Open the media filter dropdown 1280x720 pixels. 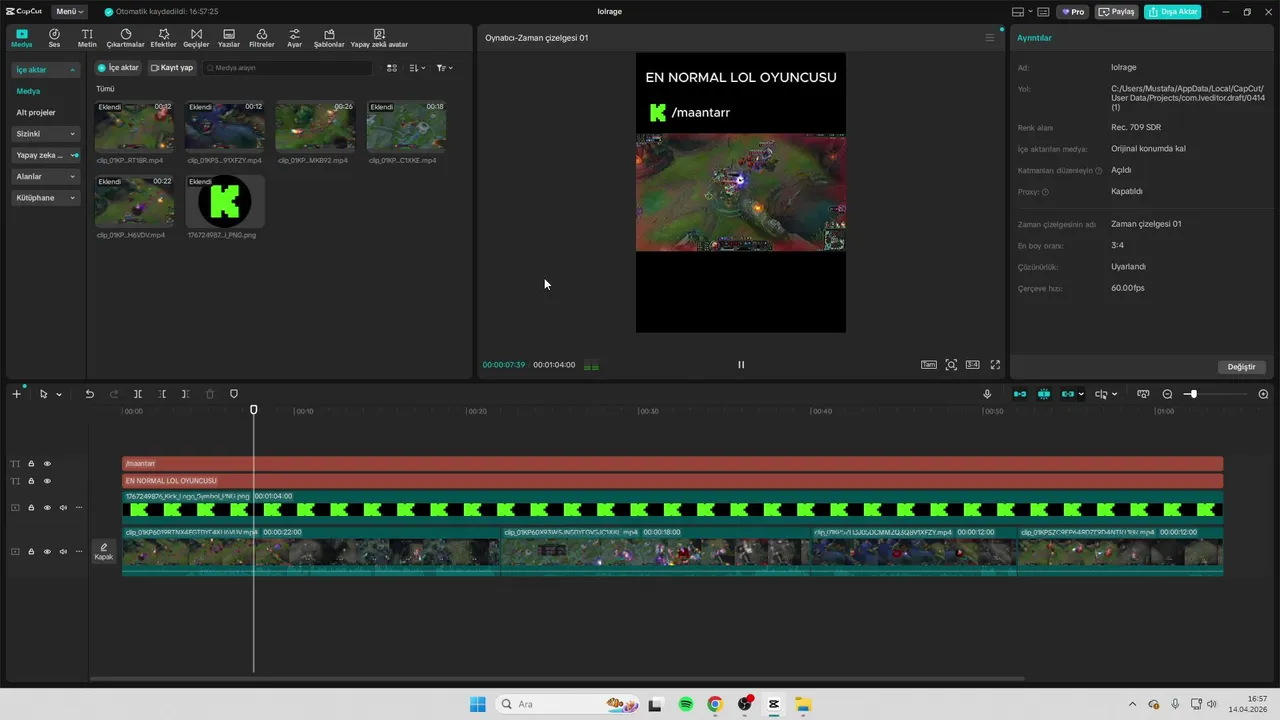445,68
